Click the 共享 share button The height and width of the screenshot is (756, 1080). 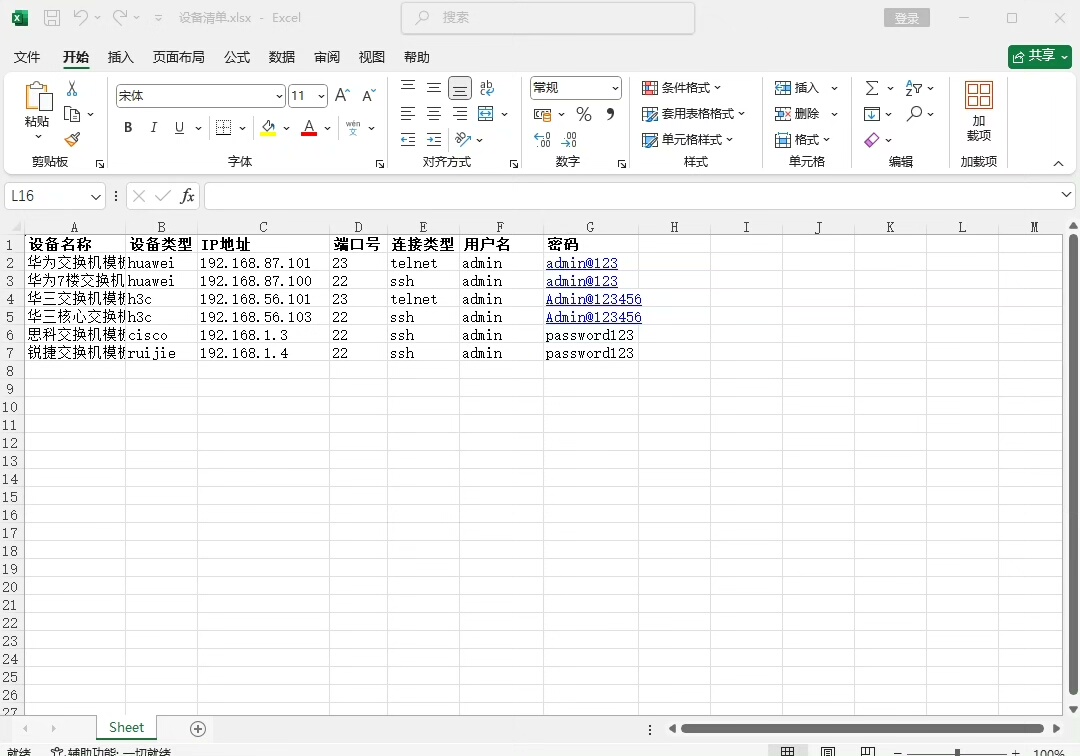(x=1040, y=56)
